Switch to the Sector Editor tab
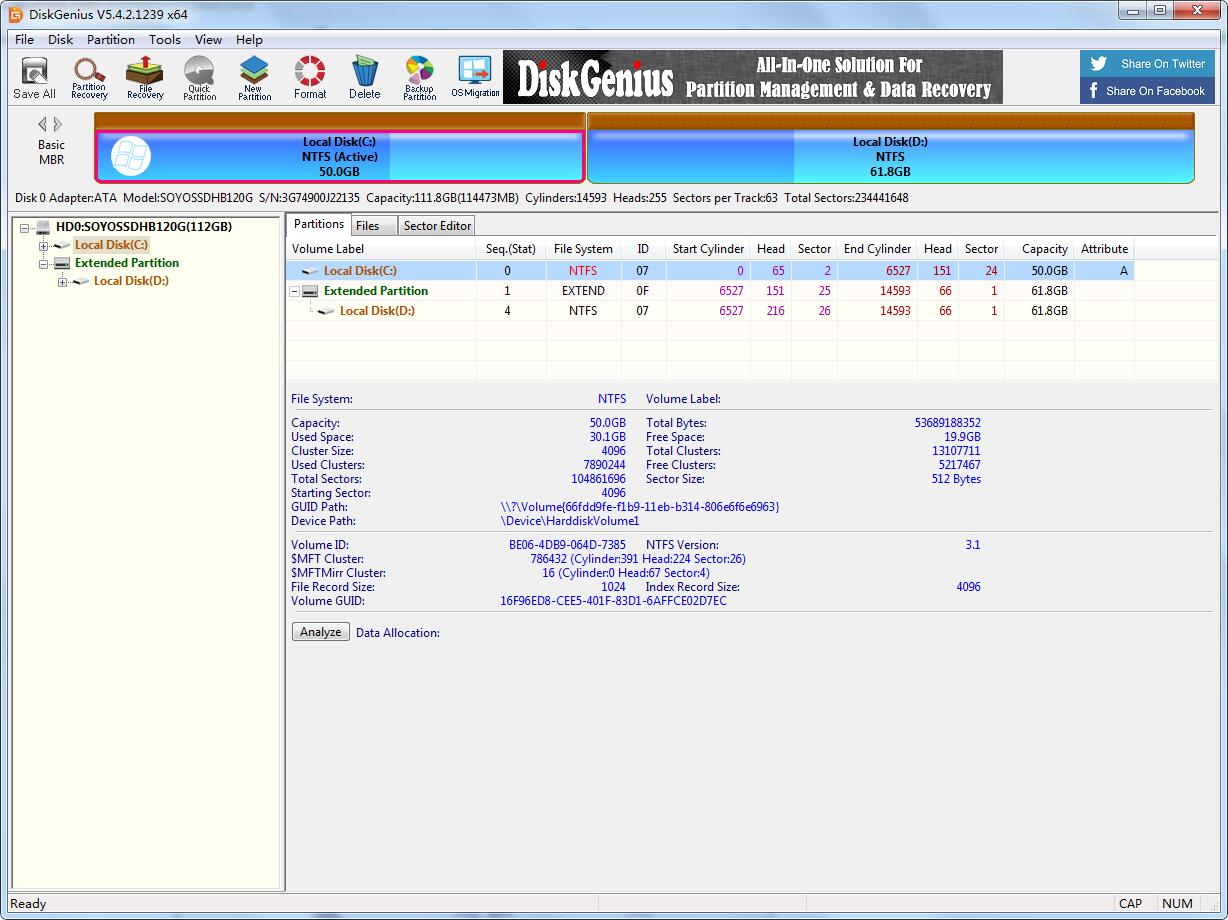This screenshot has width=1228, height=920. [x=437, y=226]
